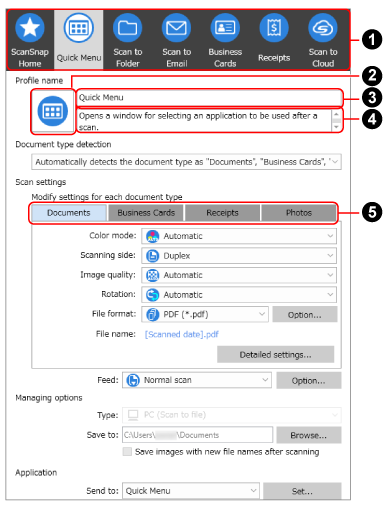Screen dimensions: 384x508
Task: Open the Color mode dropdown
Action: click(x=239, y=236)
